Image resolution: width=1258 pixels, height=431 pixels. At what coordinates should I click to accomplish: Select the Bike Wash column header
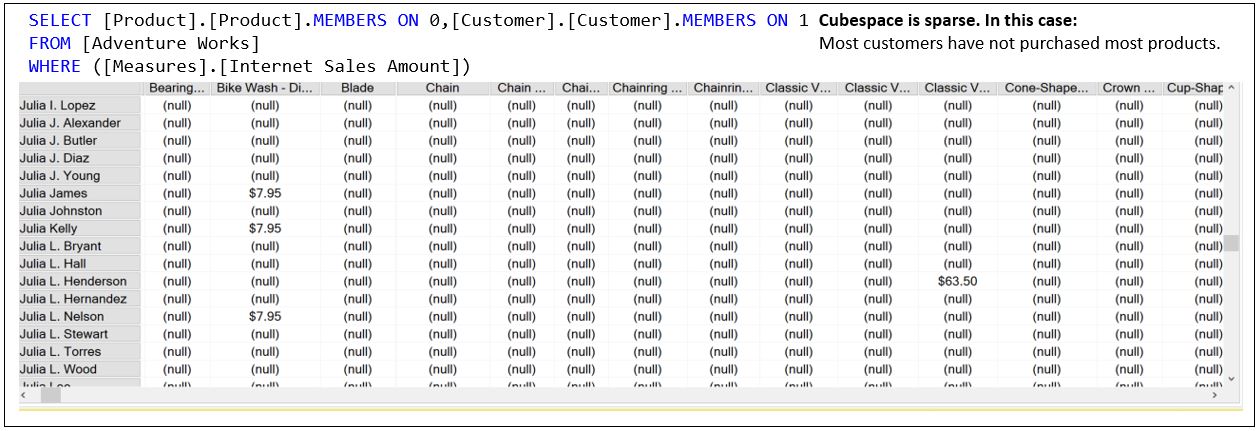pyautogui.click(x=265, y=88)
